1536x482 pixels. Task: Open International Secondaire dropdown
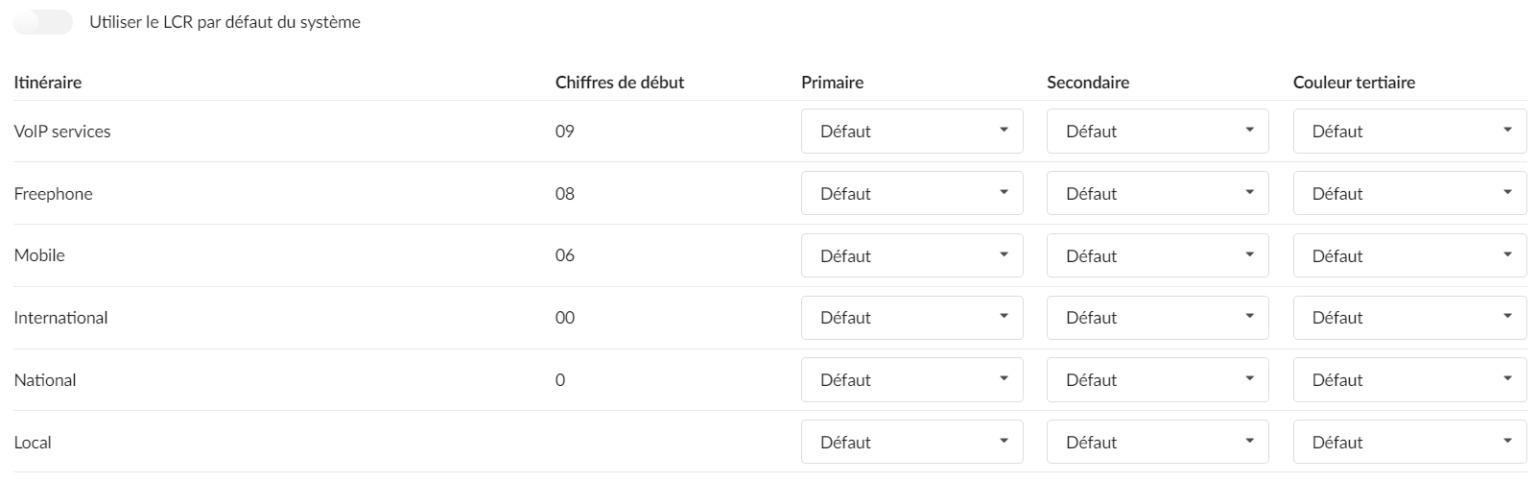1157,318
